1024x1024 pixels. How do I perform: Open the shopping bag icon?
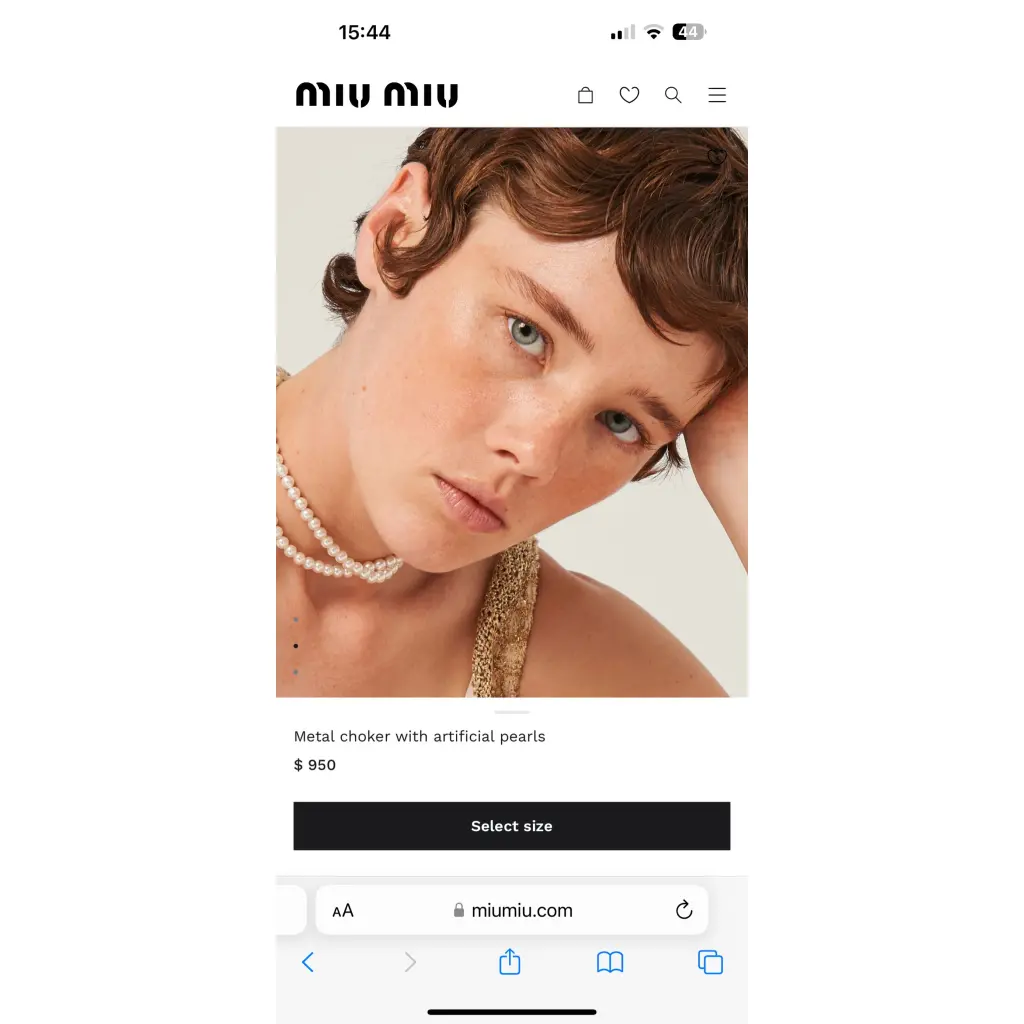pyautogui.click(x=585, y=95)
